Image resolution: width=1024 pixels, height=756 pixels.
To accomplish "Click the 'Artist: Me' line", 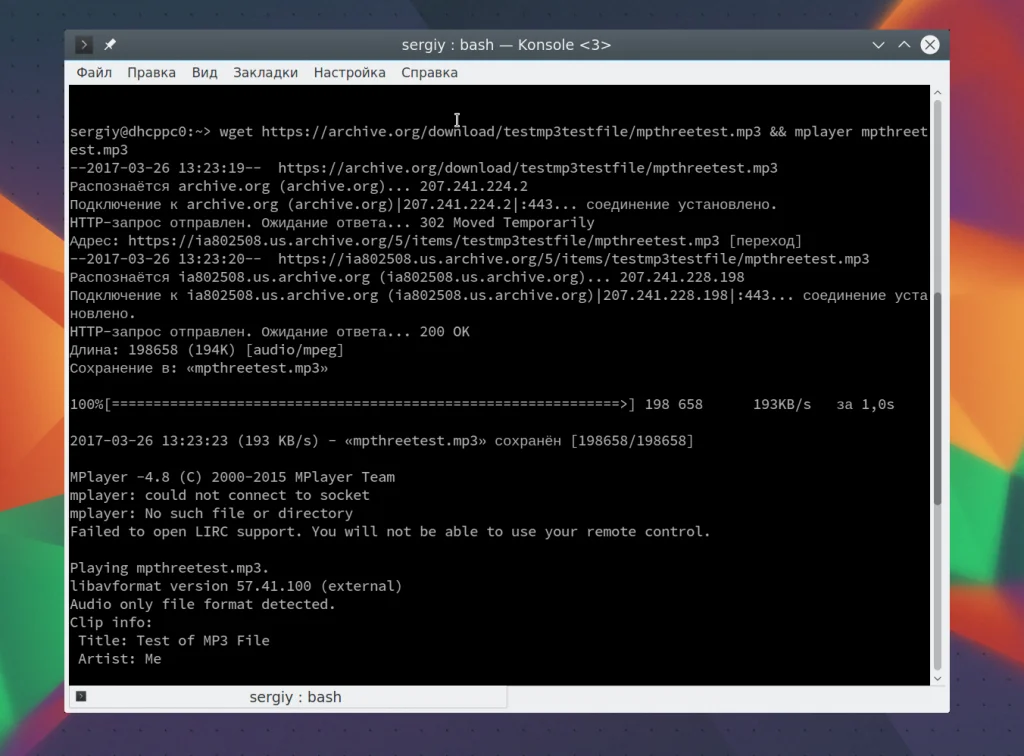I will (x=120, y=659).
